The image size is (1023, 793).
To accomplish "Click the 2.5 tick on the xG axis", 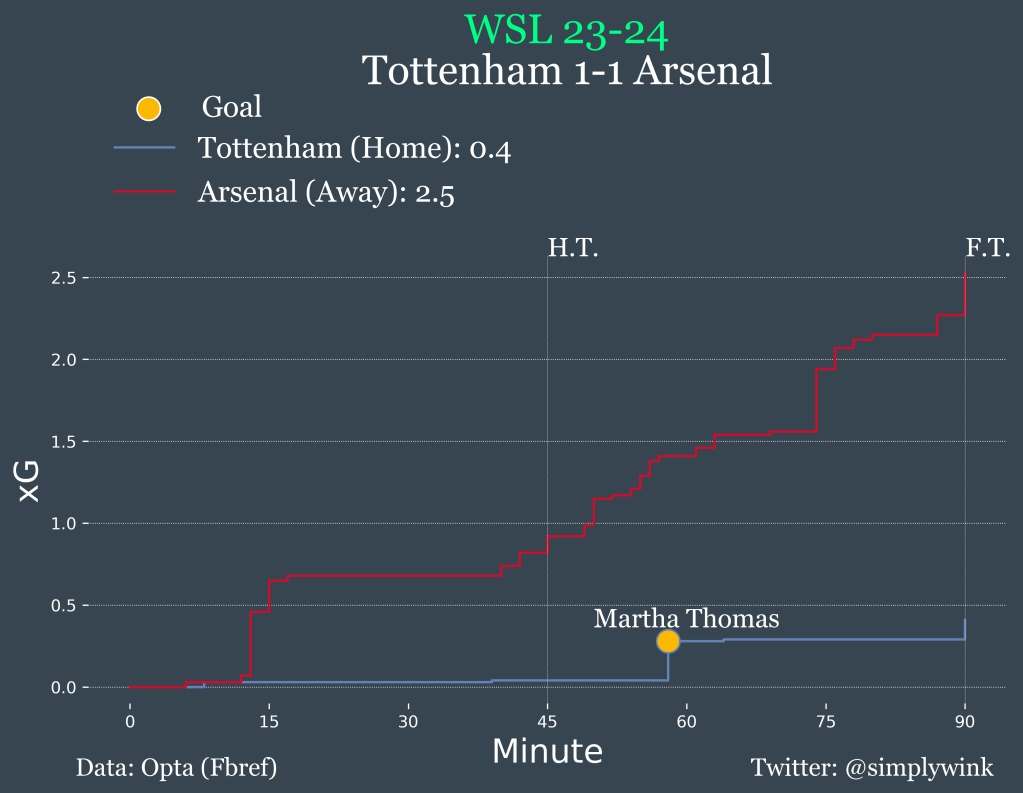I will tap(64, 277).
